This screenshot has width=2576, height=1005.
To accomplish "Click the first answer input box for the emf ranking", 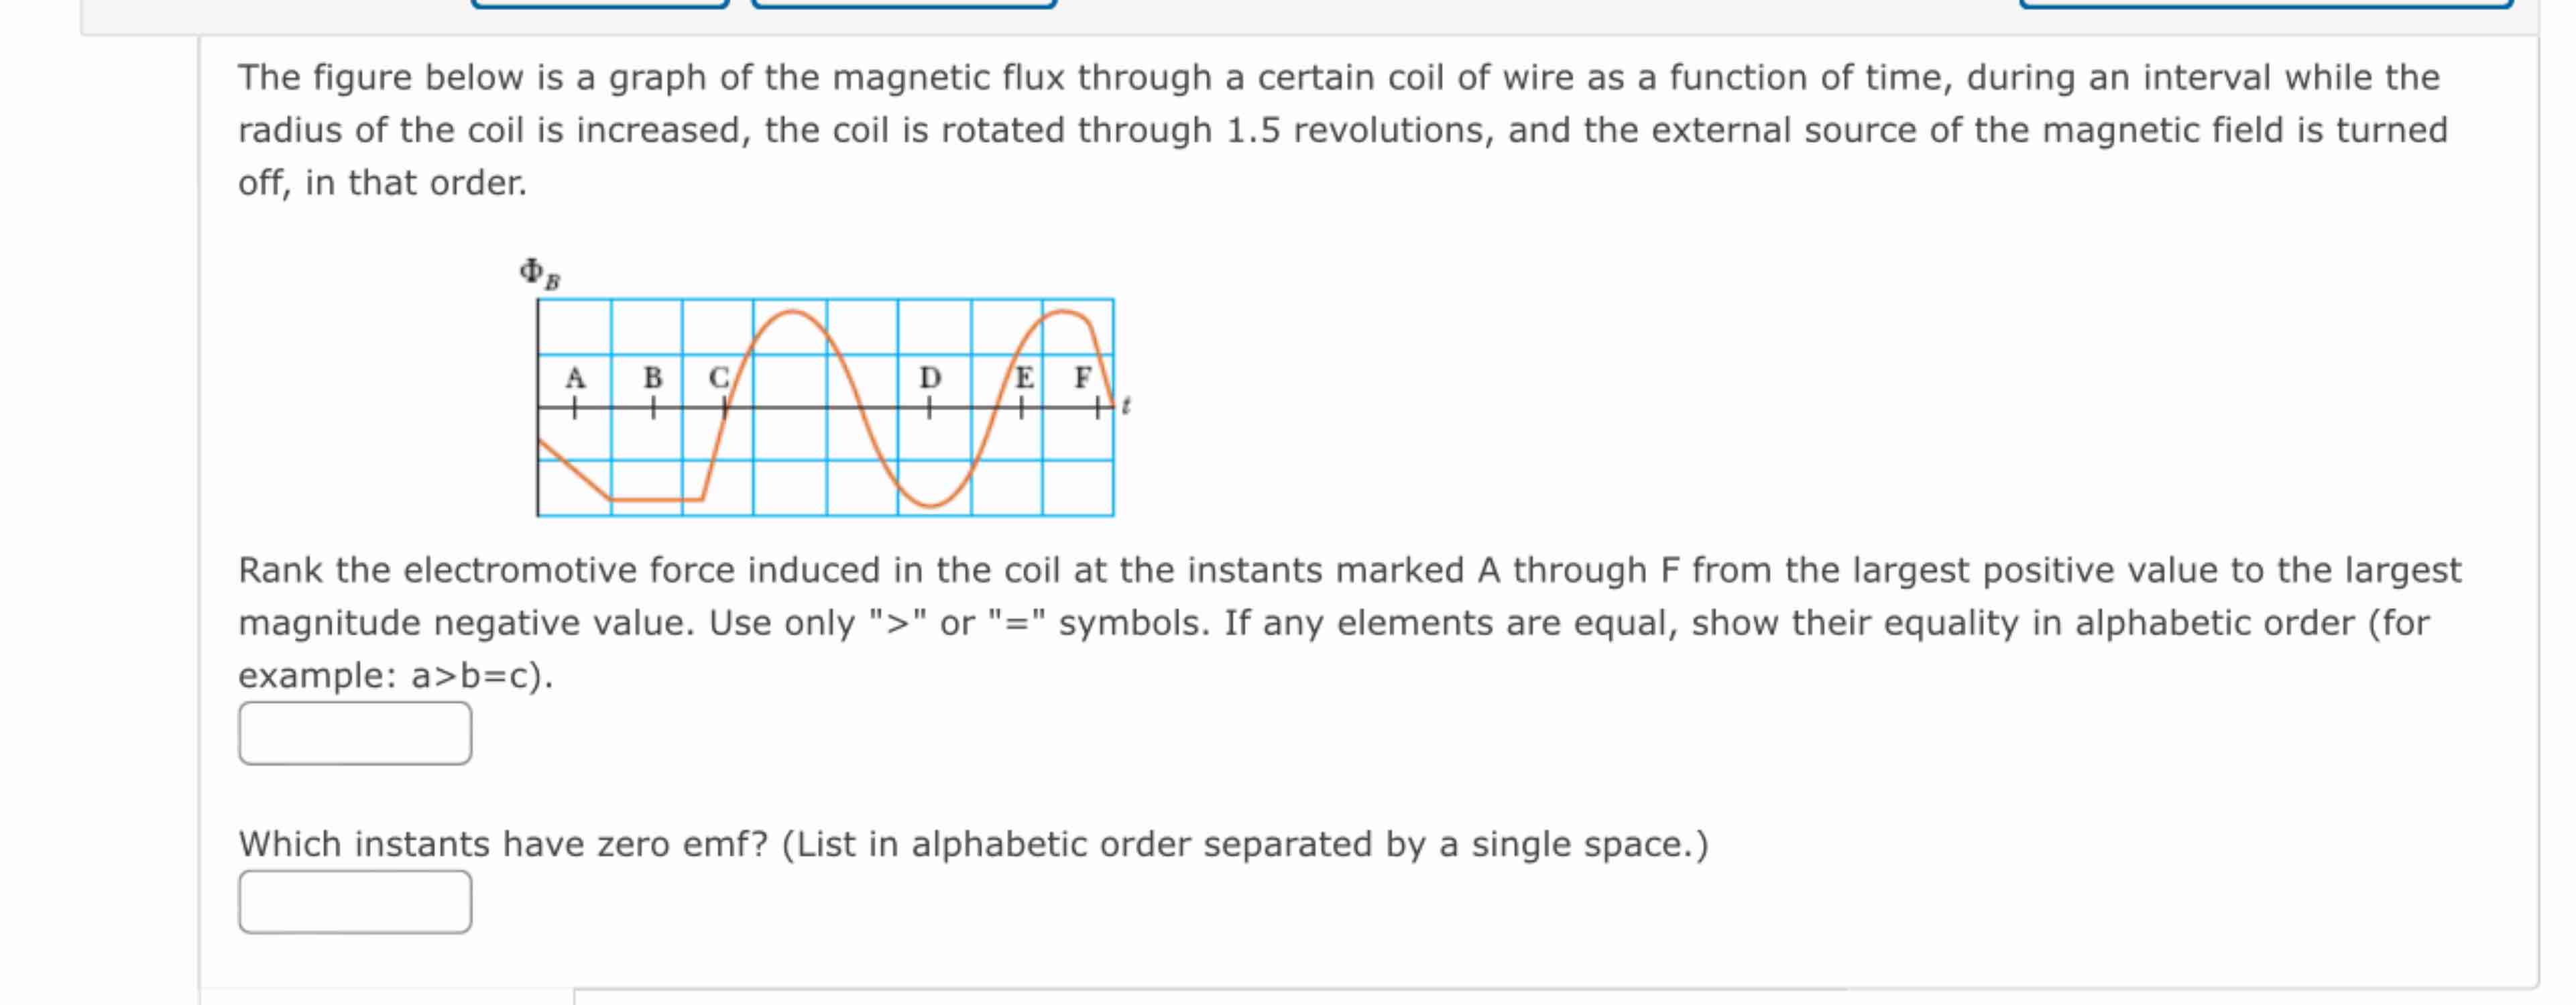I will (x=355, y=733).
